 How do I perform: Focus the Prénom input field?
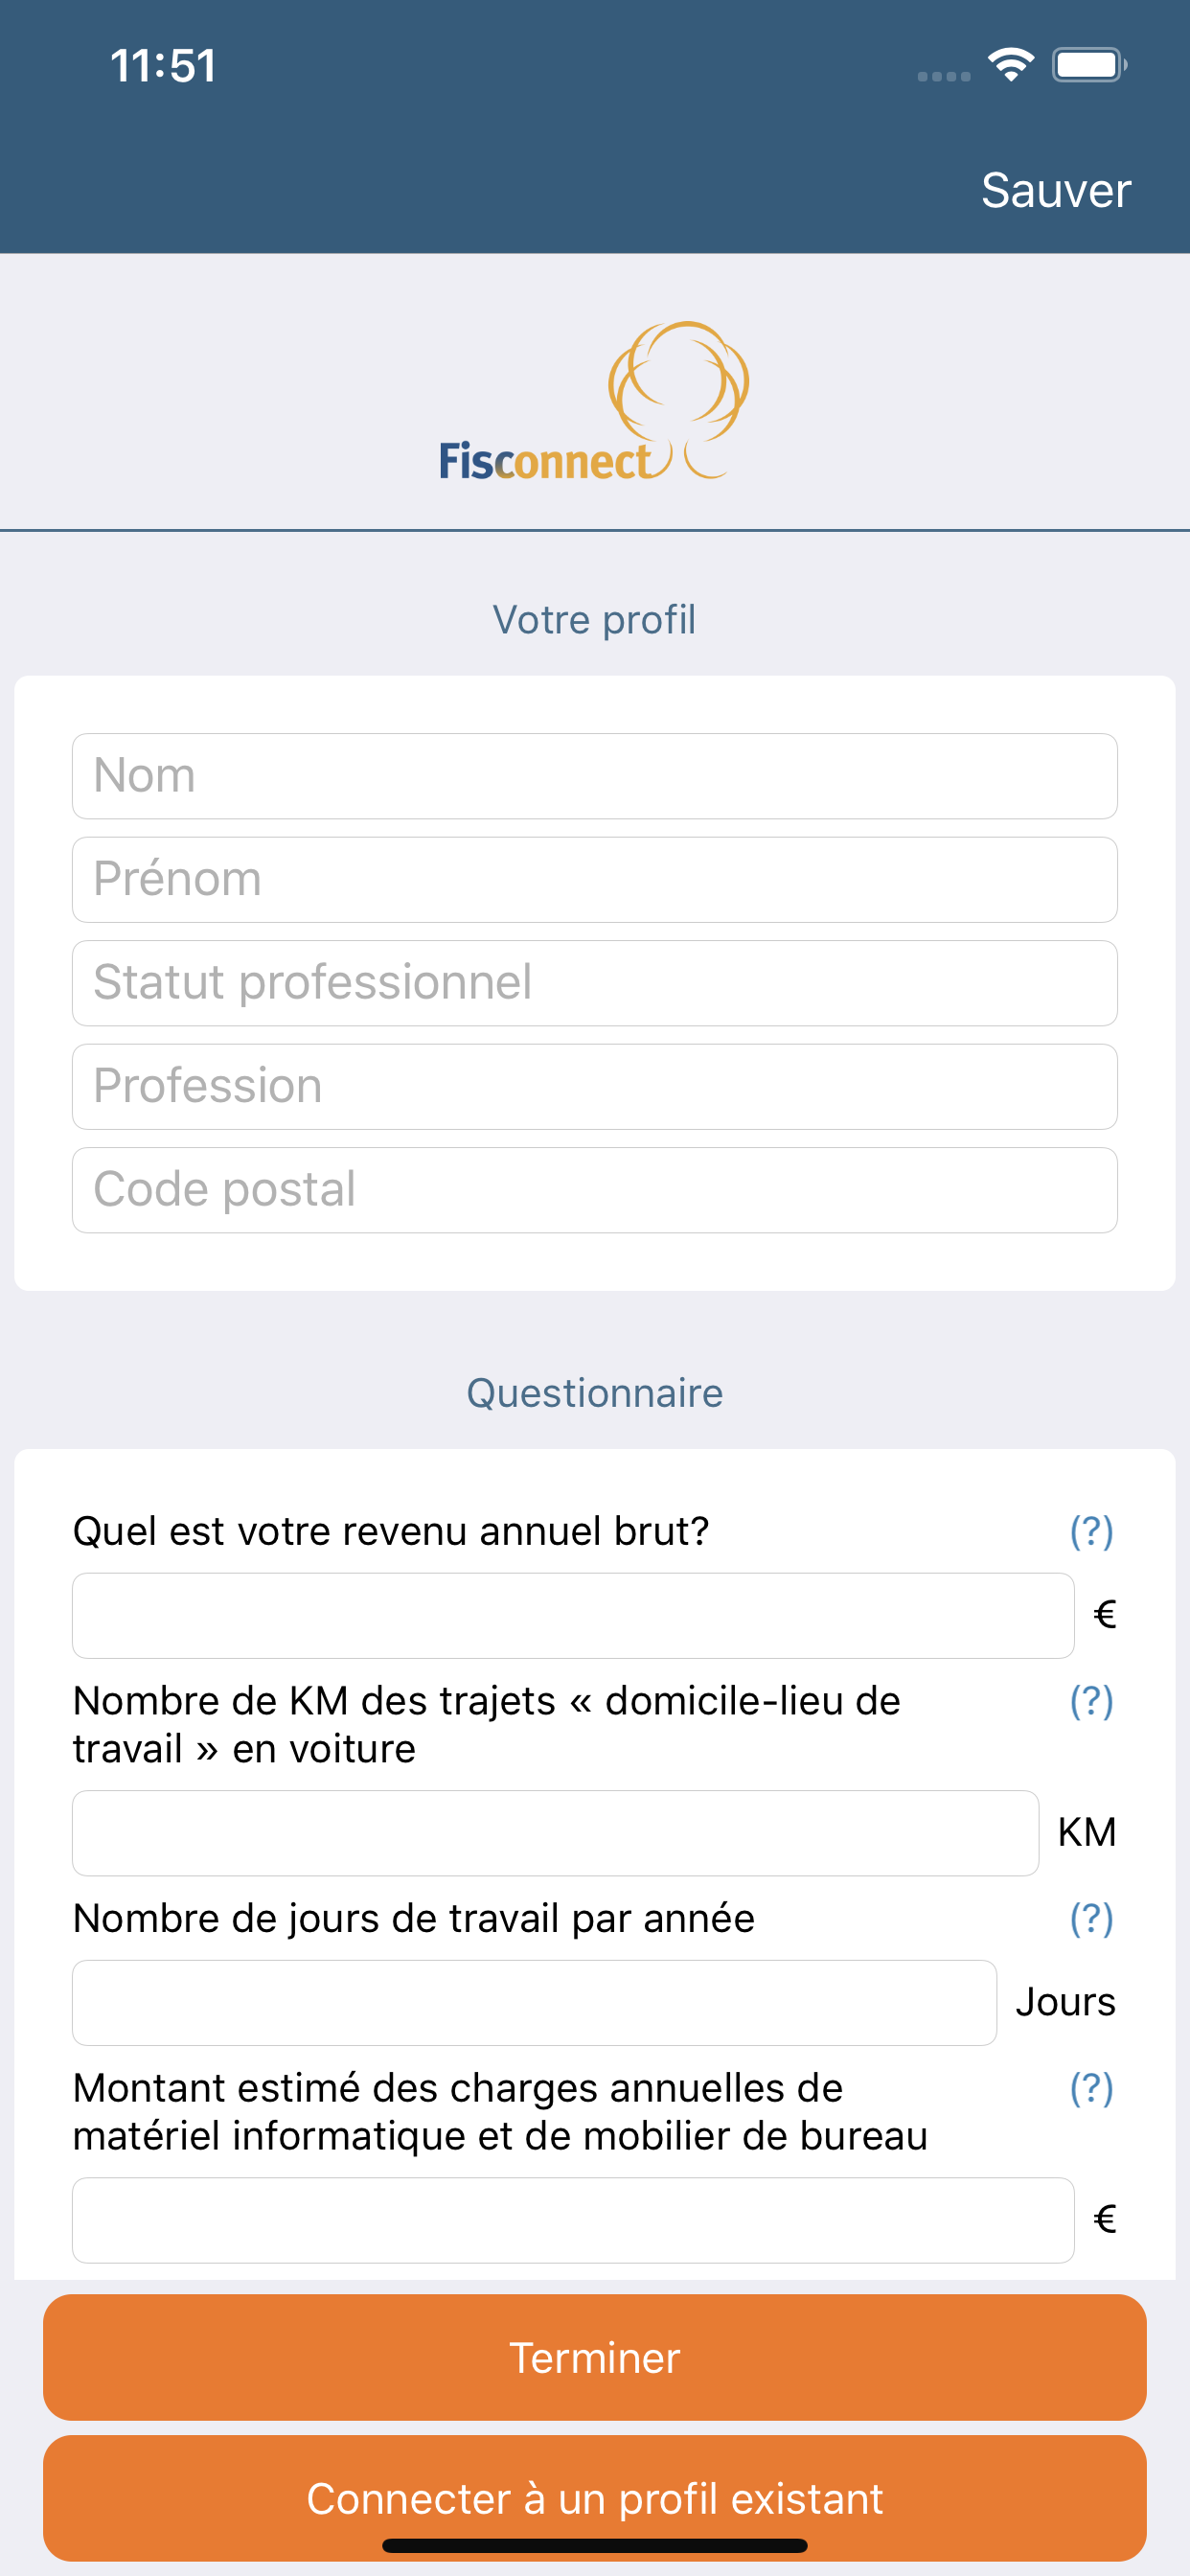pyautogui.click(x=595, y=880)
